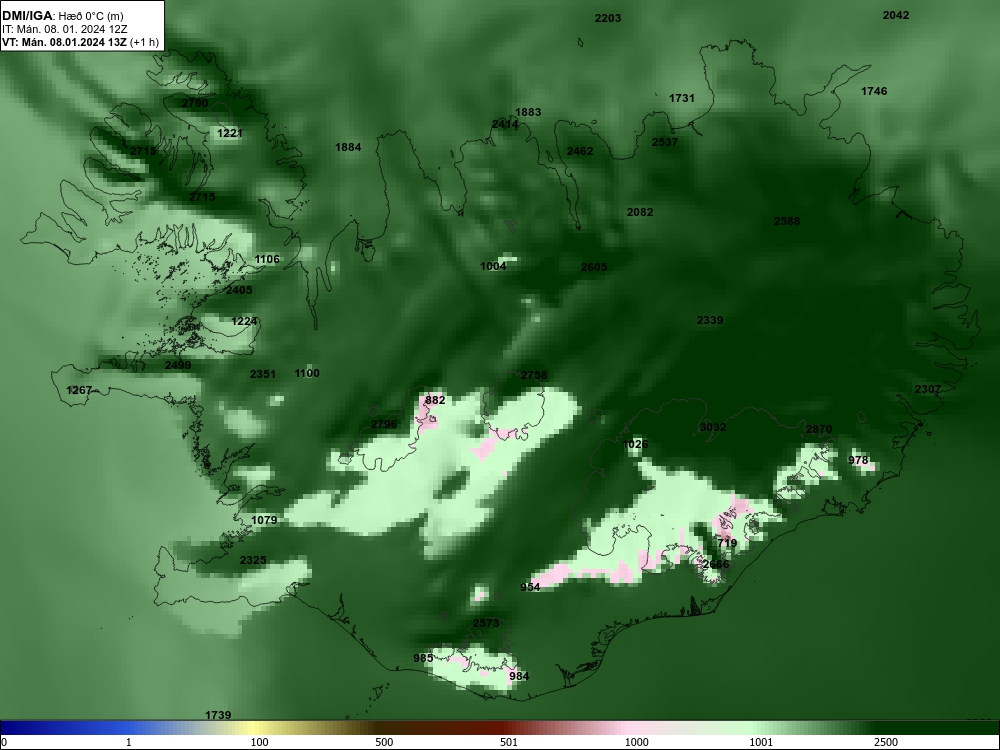
Task: Click the 501 label on the color scale
Action: pos(508,742)
